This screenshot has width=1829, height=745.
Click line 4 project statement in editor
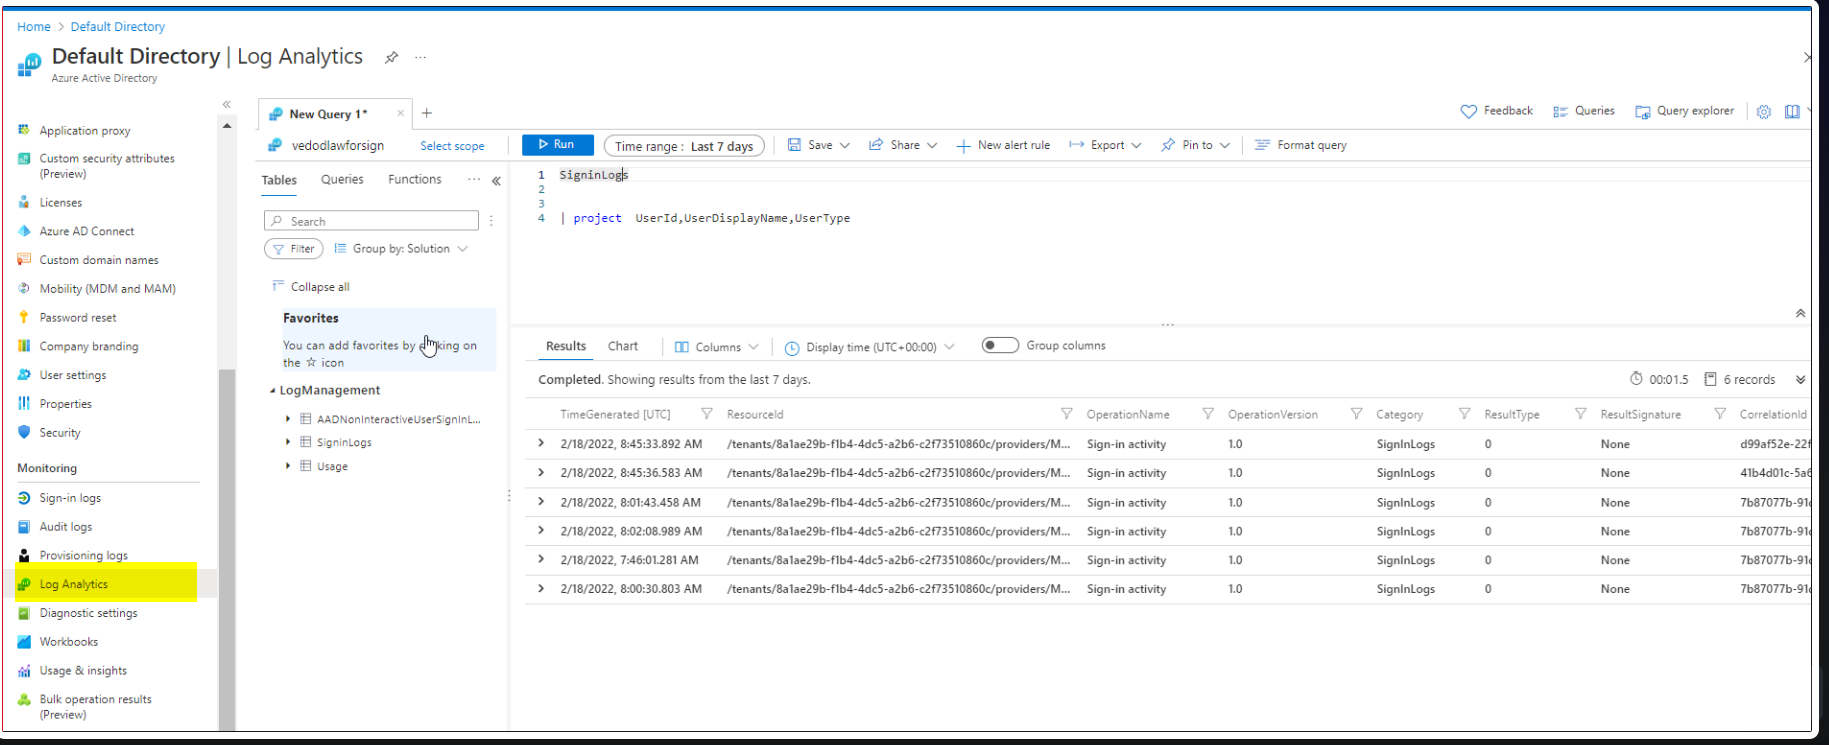pos(705,218)
